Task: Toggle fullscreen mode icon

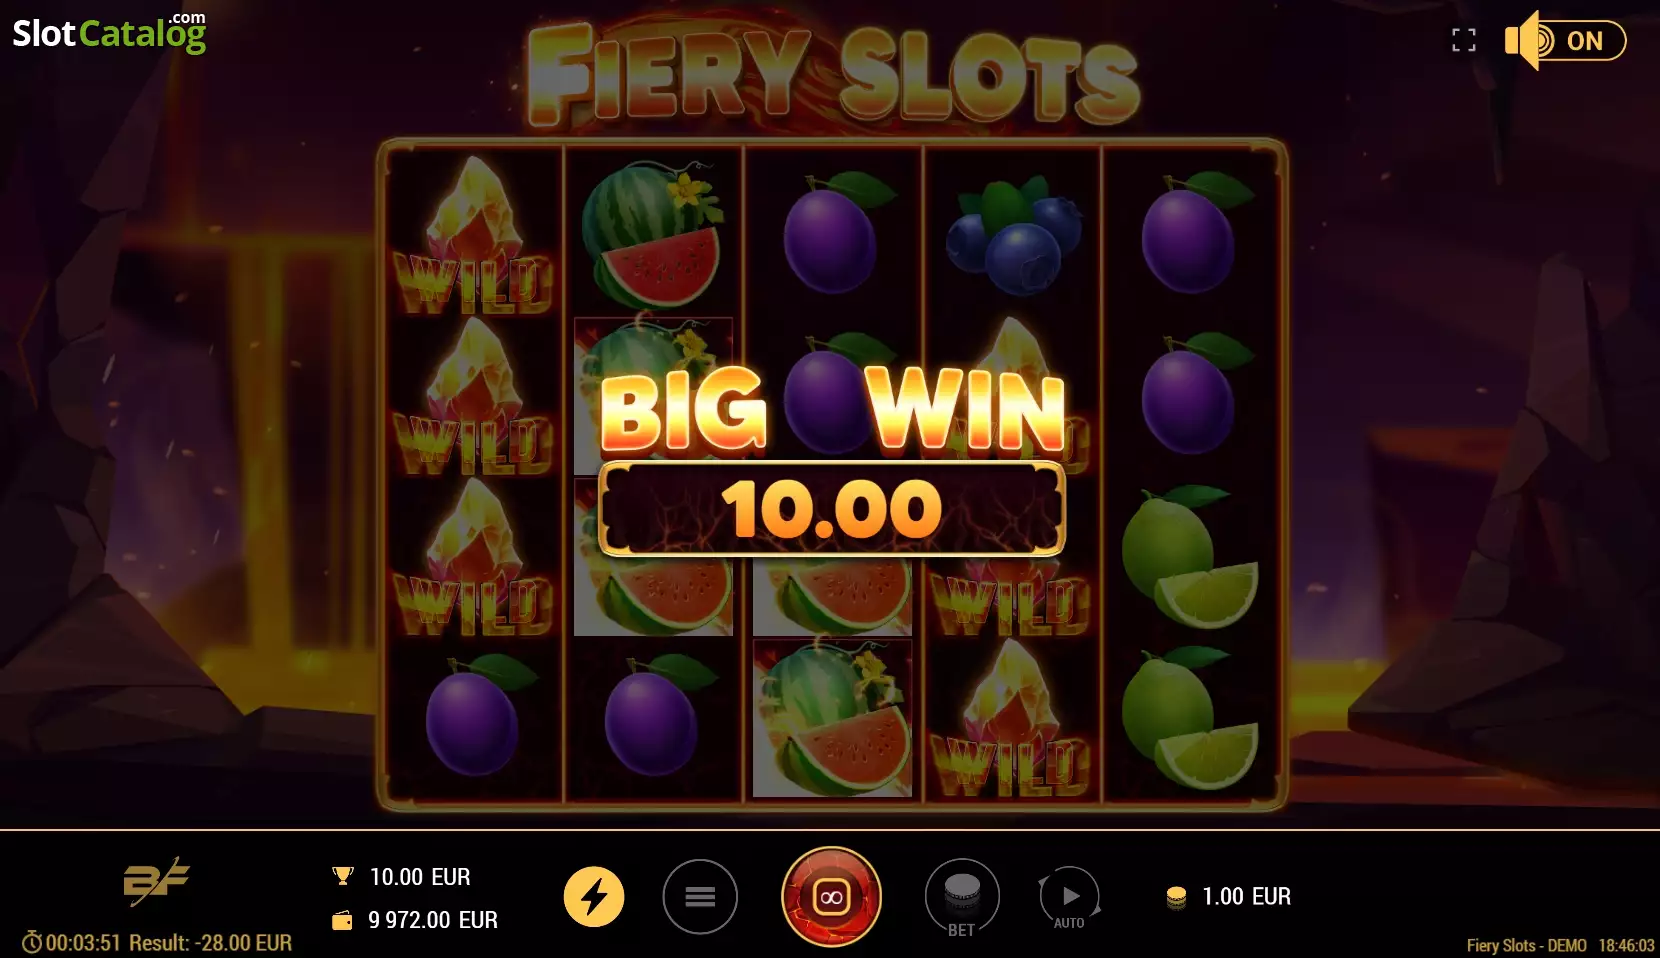Action: (x=1464, y=40)
